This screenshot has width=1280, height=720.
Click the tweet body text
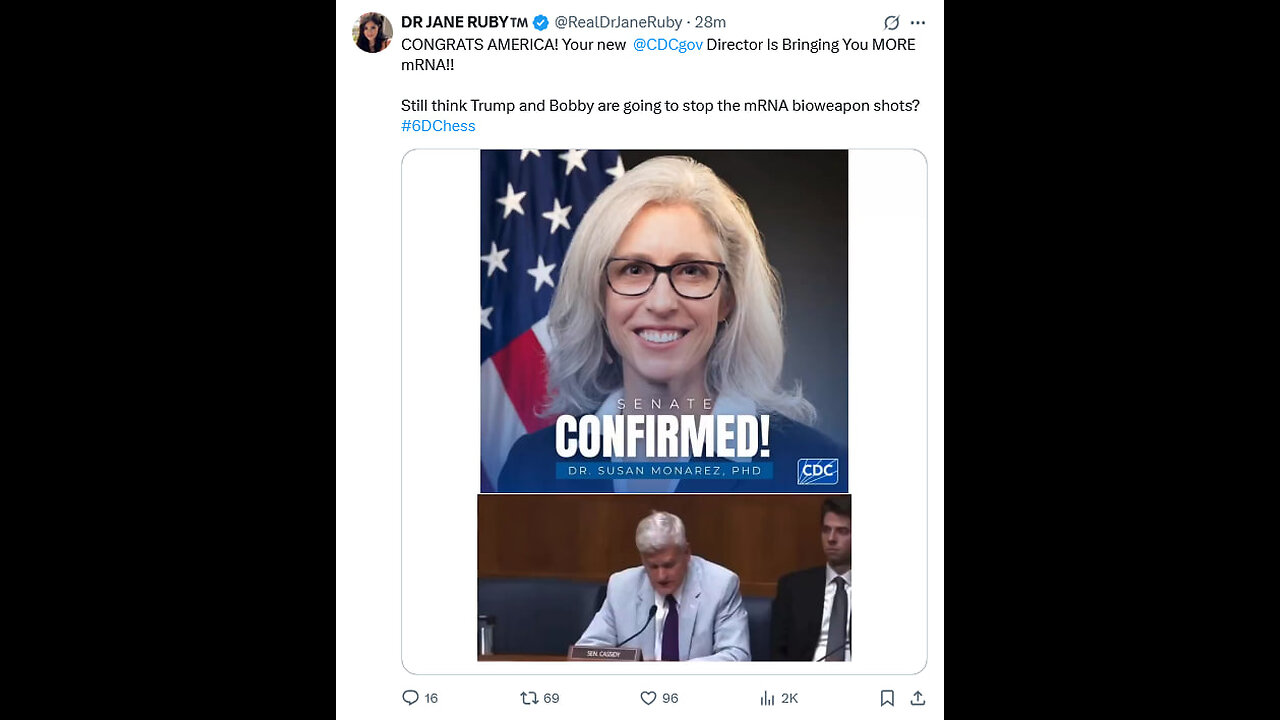click(660, 85)
